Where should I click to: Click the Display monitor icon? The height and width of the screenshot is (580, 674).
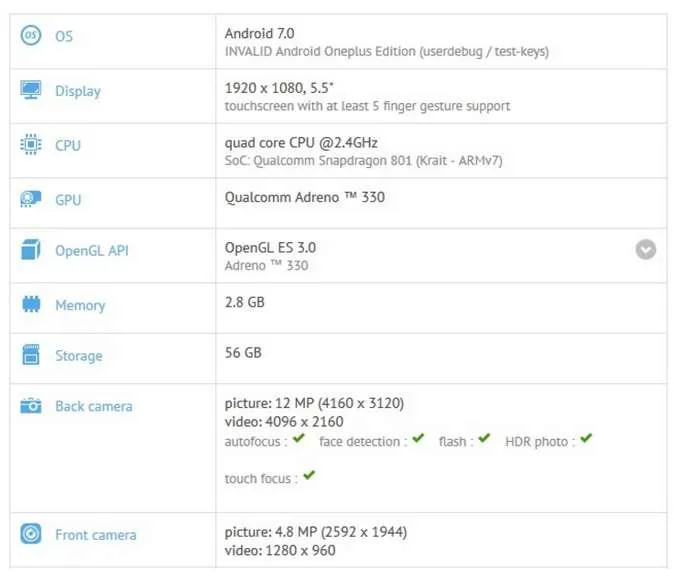[x=31, y=89]
